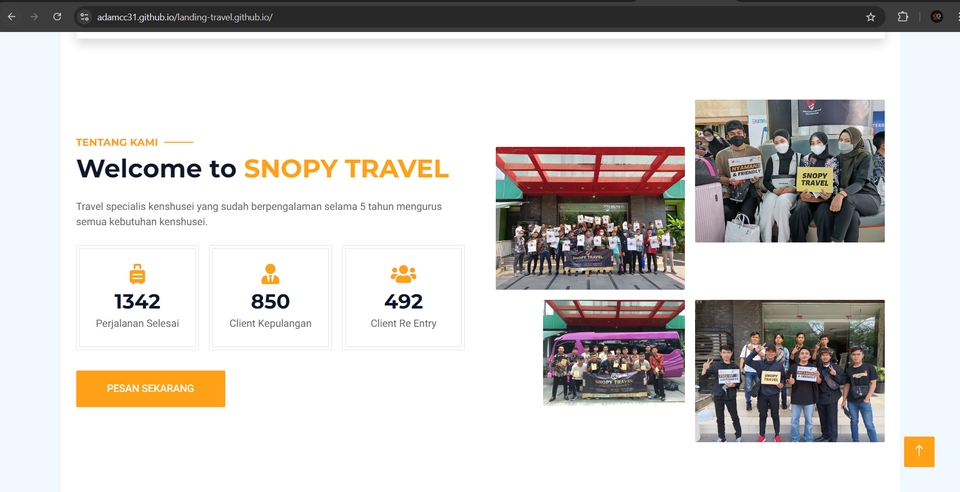This screenshot has height=492, width=960.
Task: Open site information icon in address bar
Action: click(84, 17)
